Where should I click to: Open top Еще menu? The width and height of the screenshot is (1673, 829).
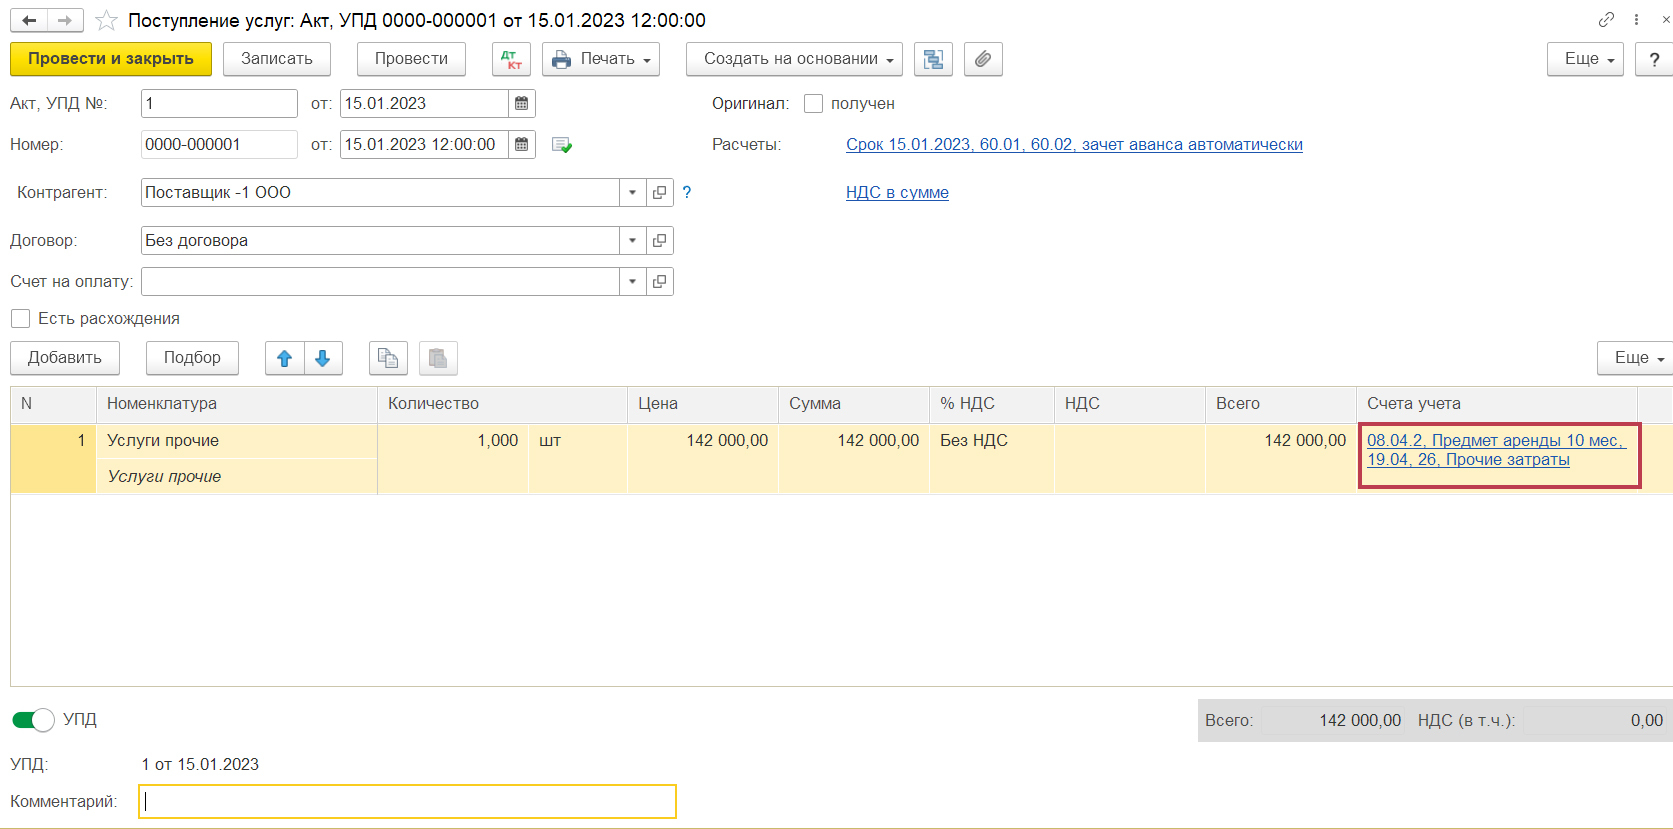click(x=1585, y=59)
